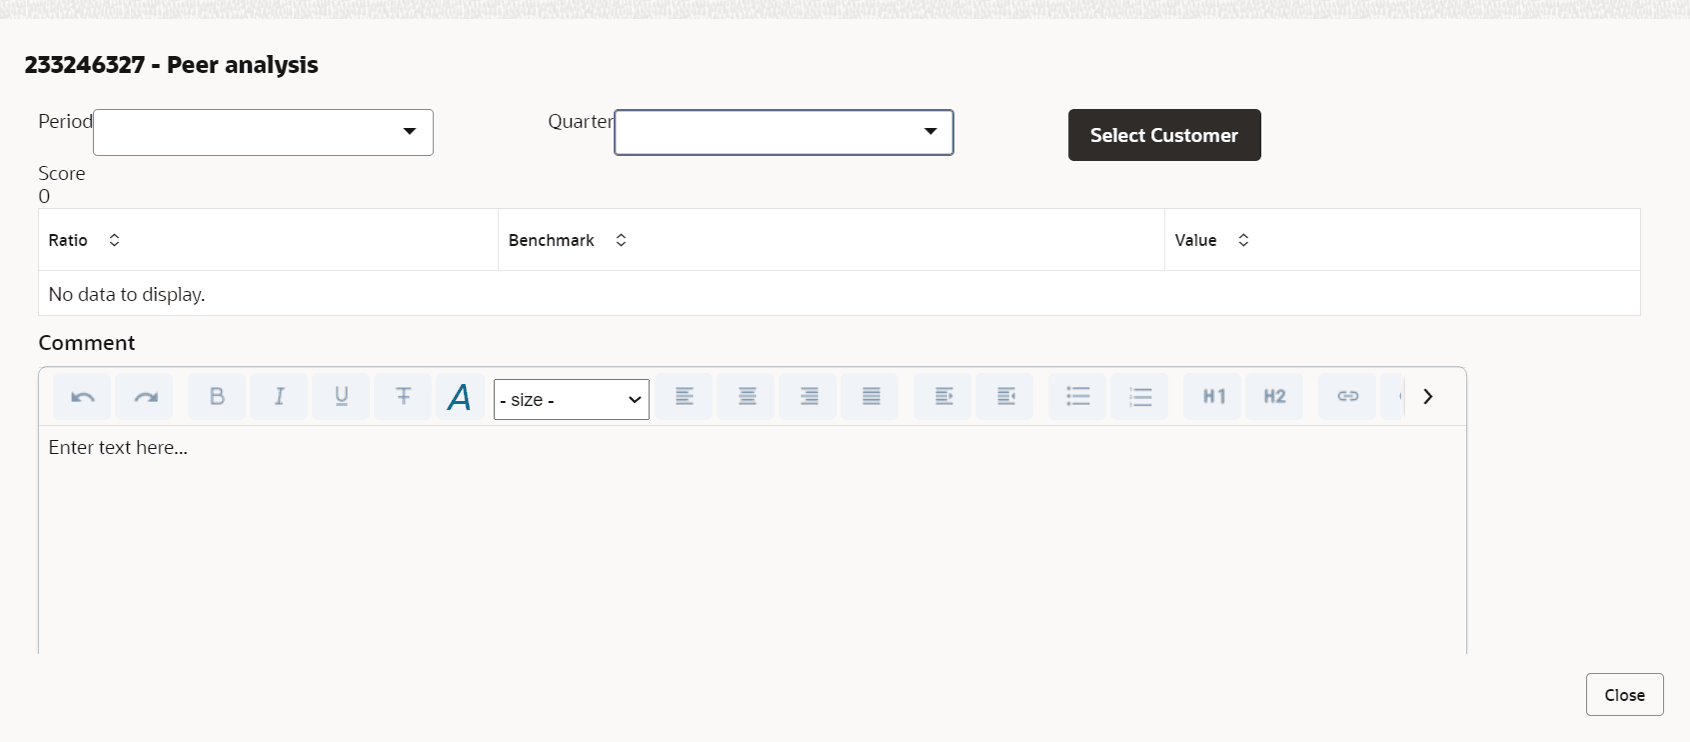This screenshot has width=1690, height=742.
Task: Center align the comment text
Action: [747, 397]
